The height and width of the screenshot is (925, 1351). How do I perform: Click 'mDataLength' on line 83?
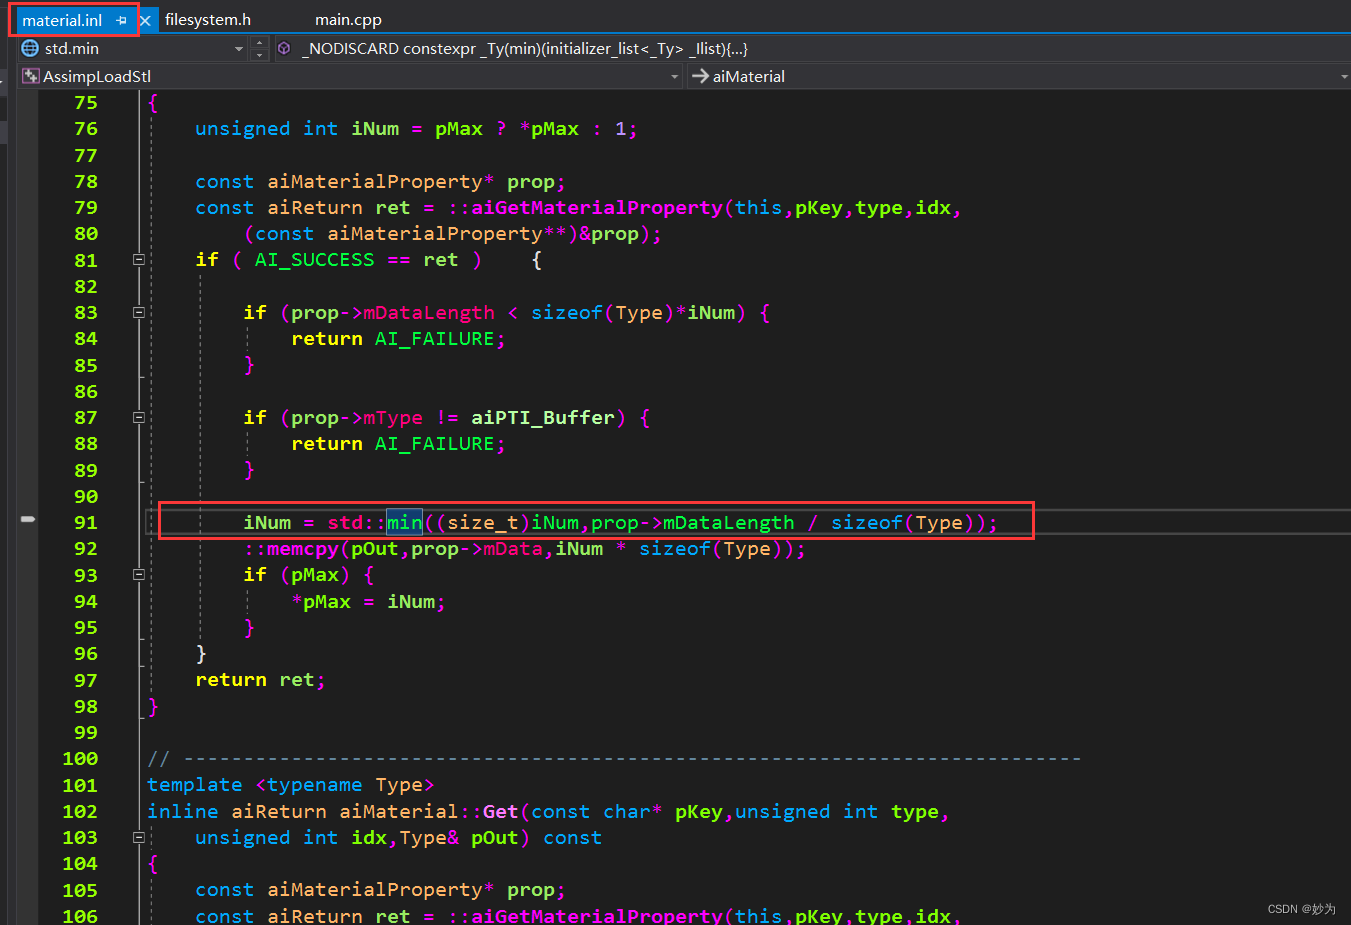click(x=429, y=313)
